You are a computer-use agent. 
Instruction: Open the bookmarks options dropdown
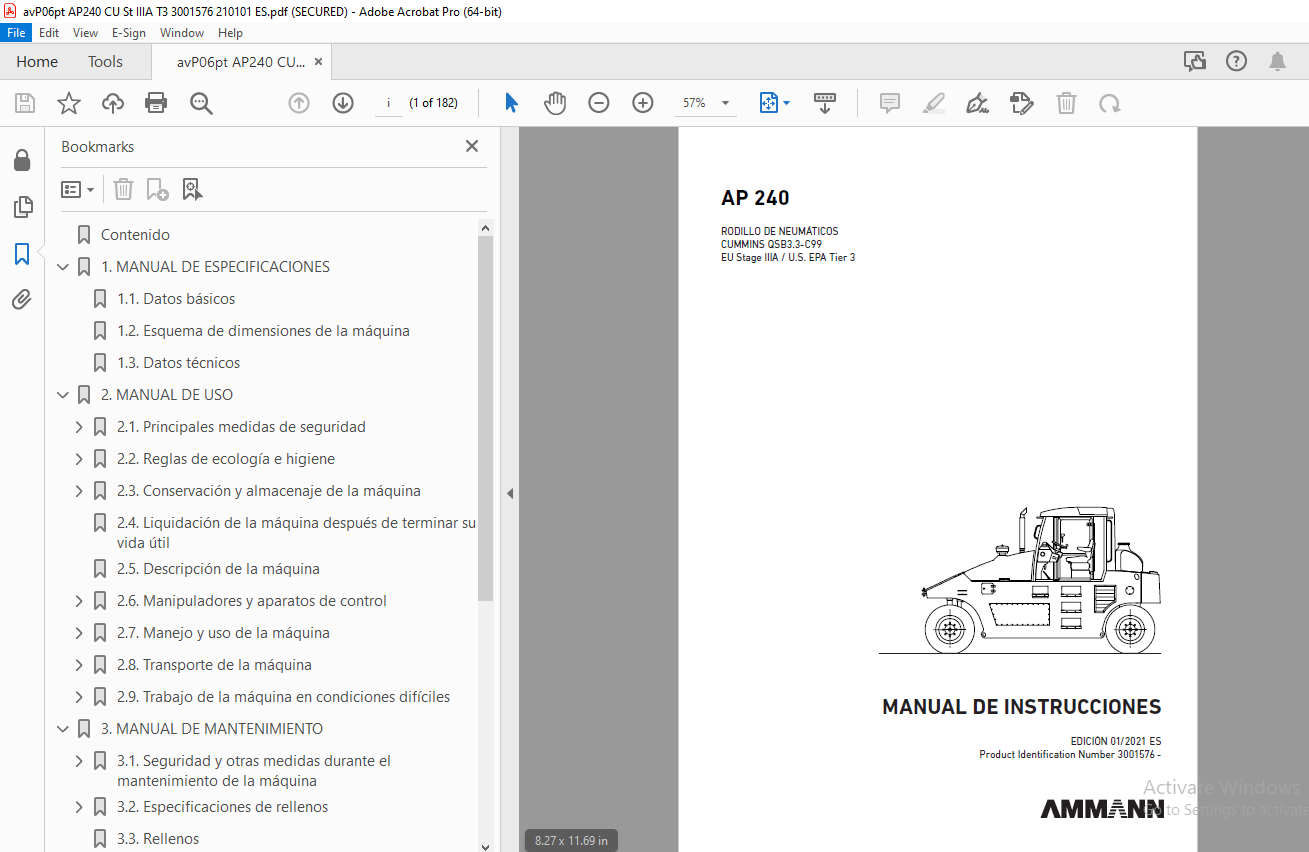[78, 189]
